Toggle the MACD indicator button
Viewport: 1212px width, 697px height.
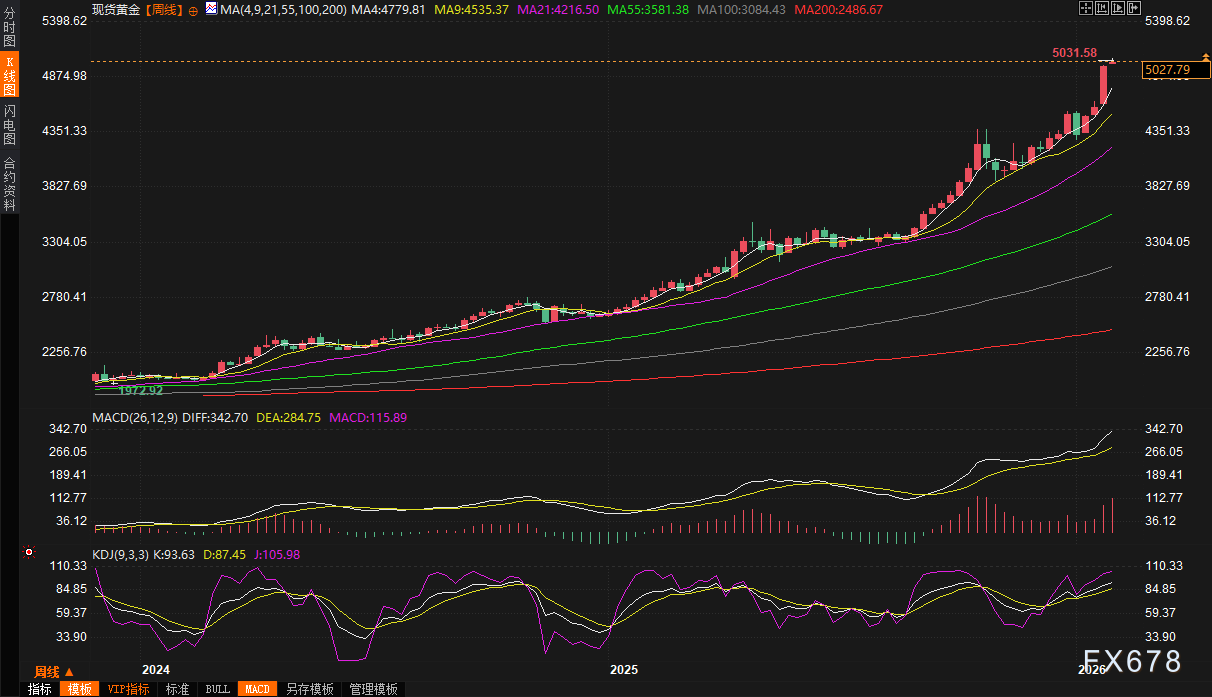pos(257,689)
